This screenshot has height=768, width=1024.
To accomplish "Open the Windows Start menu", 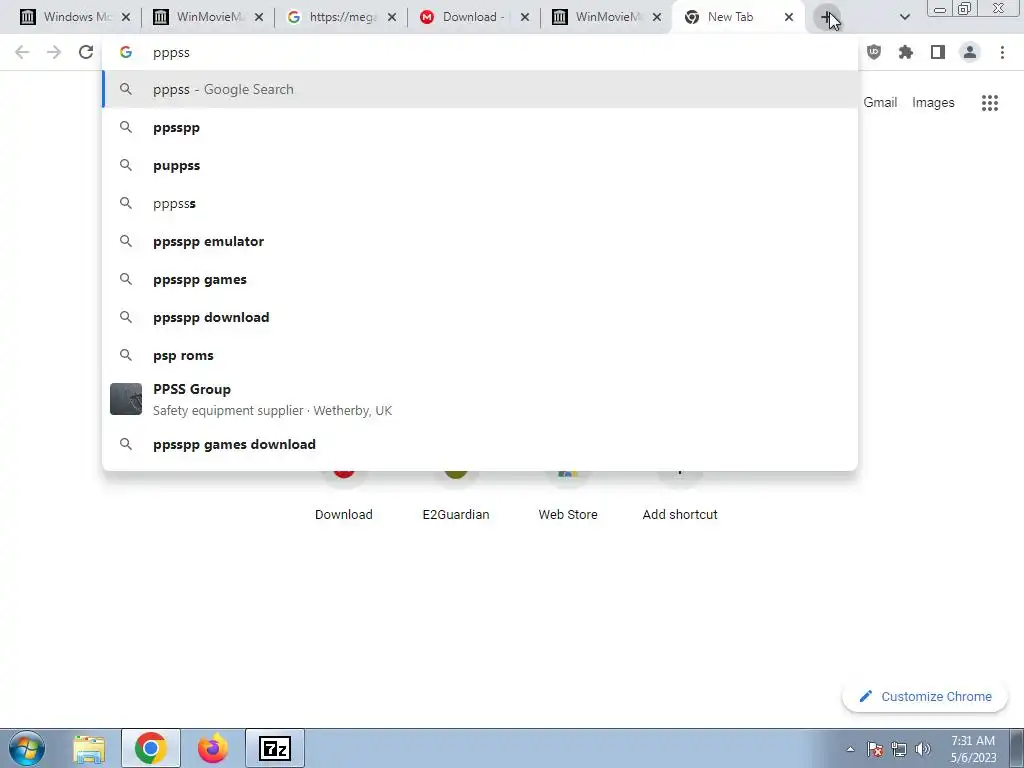I will 26,748.
